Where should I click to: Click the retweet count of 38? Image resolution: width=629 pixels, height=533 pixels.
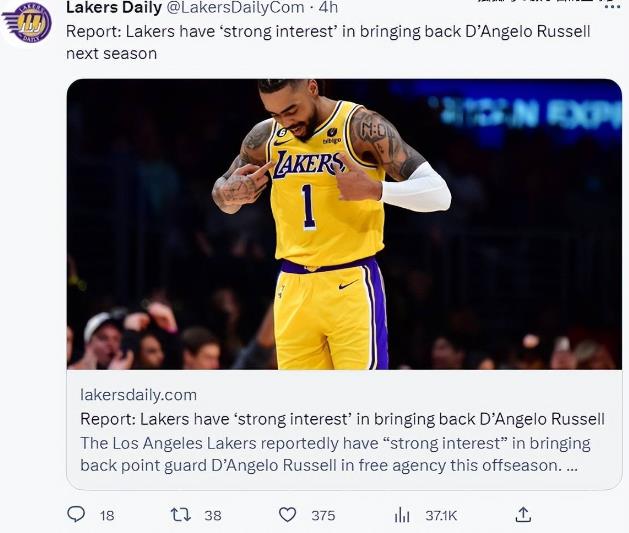(212, 515)
